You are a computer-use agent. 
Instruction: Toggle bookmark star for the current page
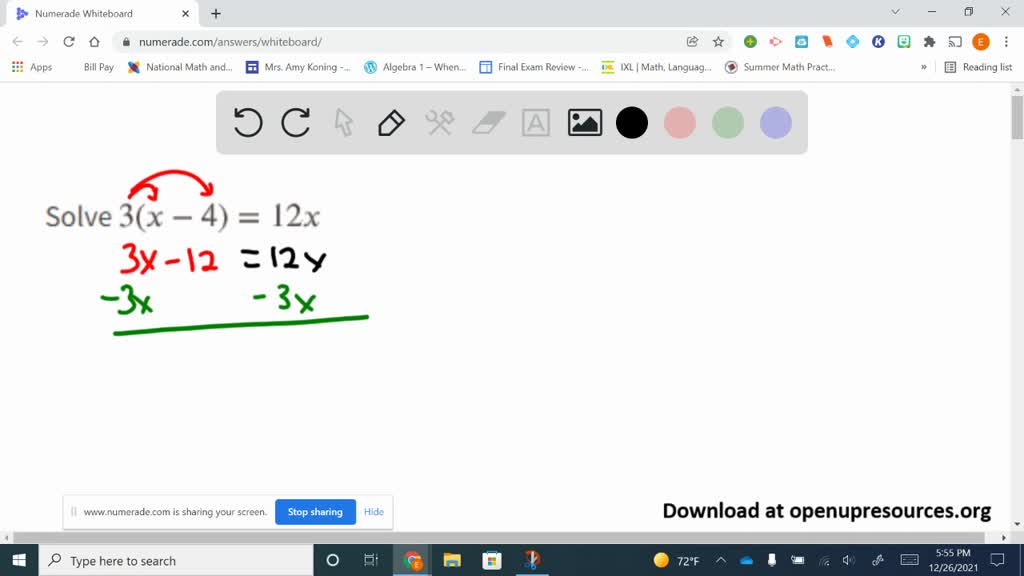pos(719,43)
